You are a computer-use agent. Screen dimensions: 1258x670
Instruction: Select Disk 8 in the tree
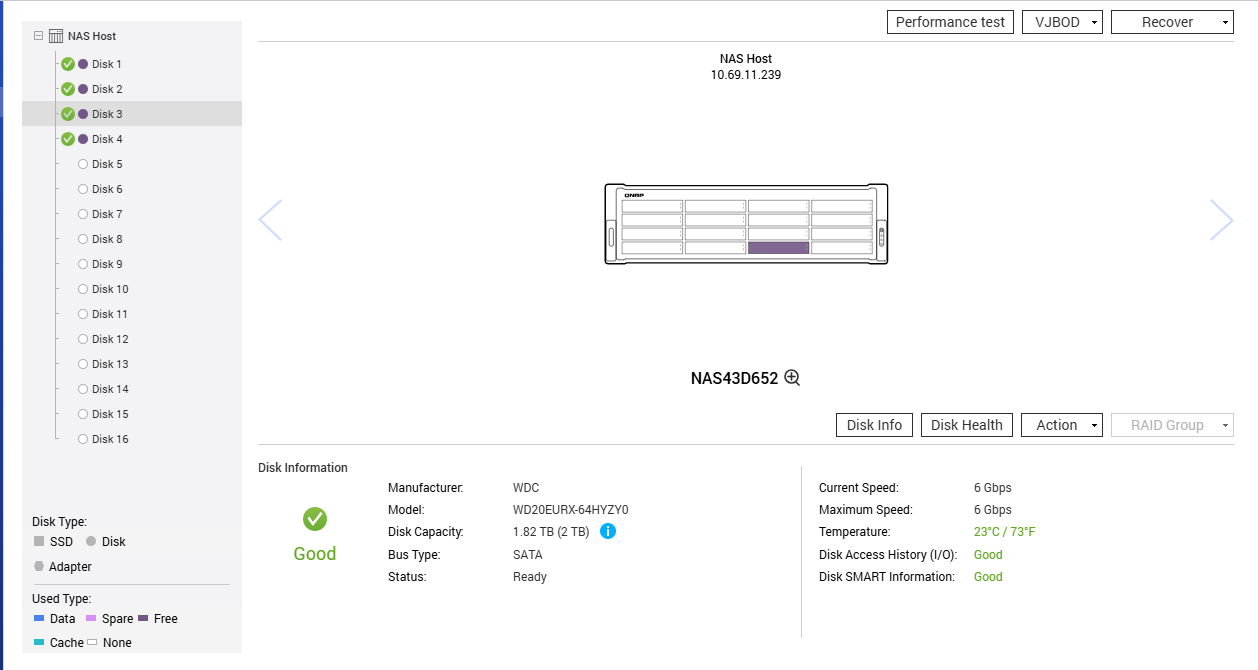coord(107,239)
